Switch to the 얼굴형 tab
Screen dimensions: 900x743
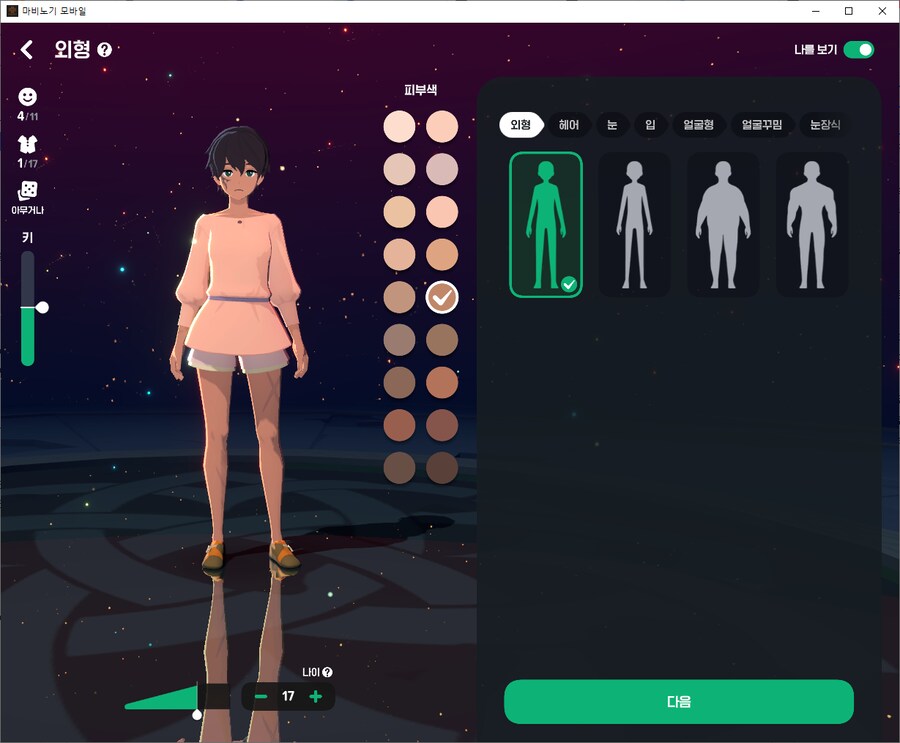pyautogui.click(x=699, y=125)
